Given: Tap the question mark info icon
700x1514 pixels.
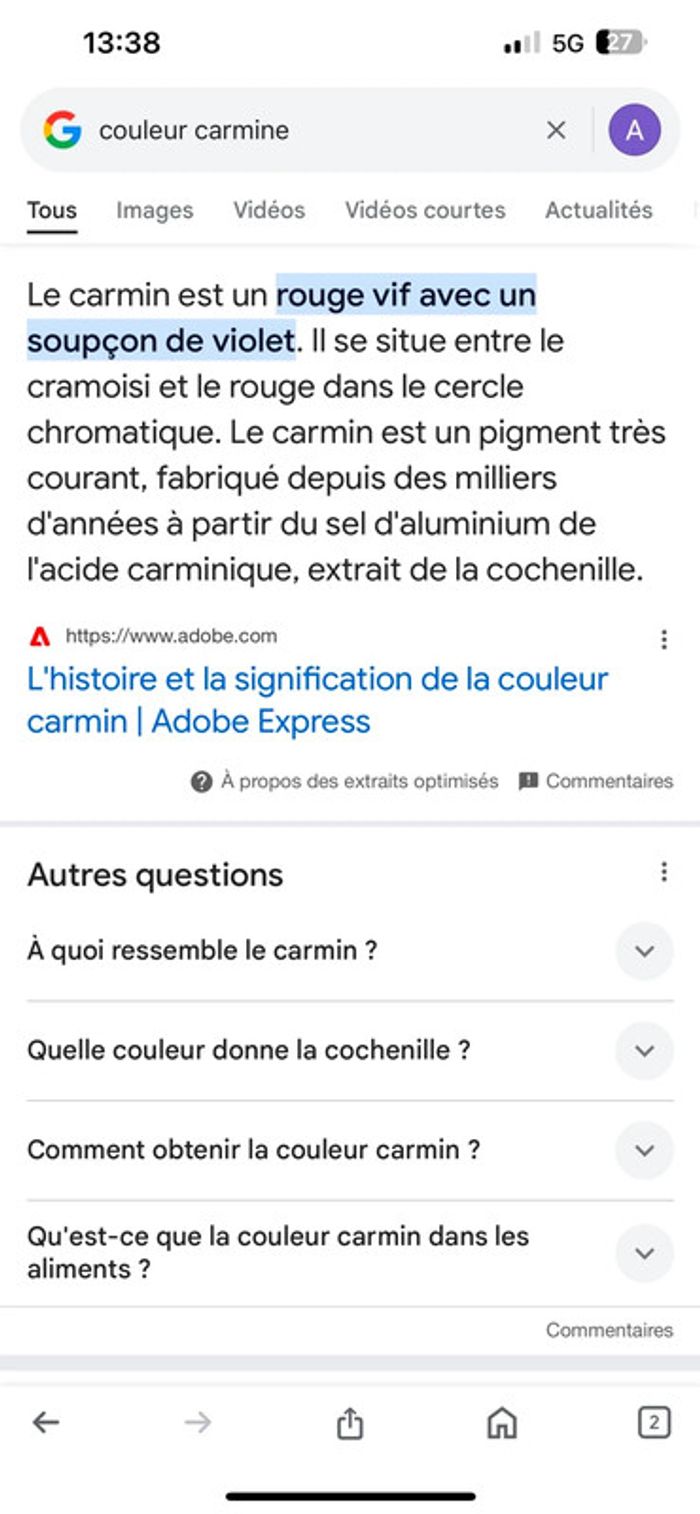Looking at the screenshot, I should [x=201, y=782].
